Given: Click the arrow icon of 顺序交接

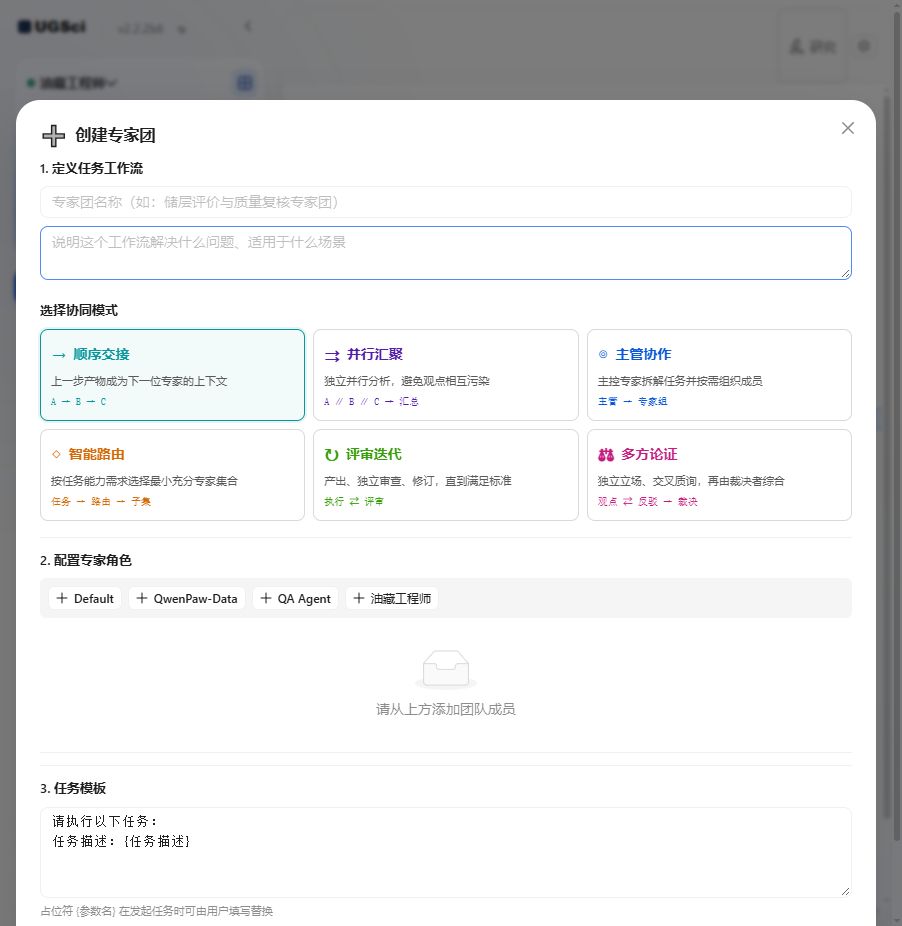Looking at the screenshot, I should 58,355.
